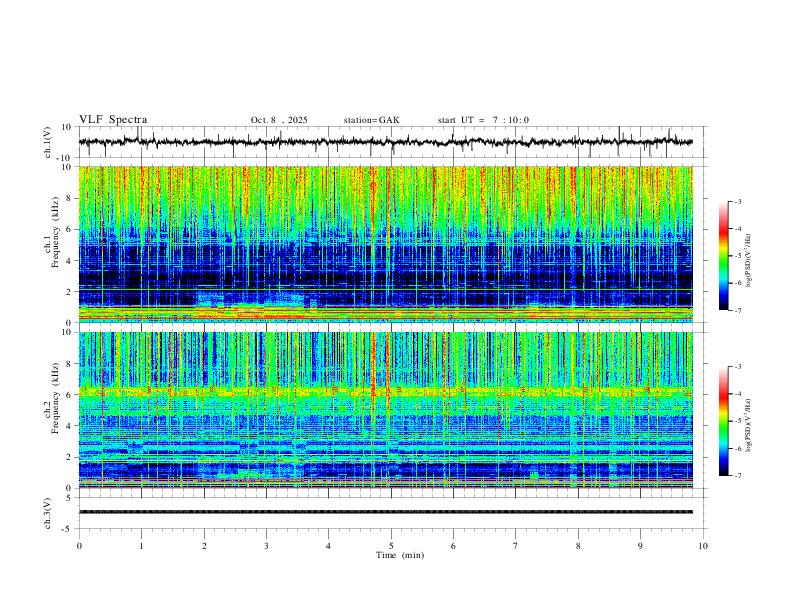Click the ch.1 spectrogram color bar
The height and width of the screenshot is (612, 792).
point(723,256)
